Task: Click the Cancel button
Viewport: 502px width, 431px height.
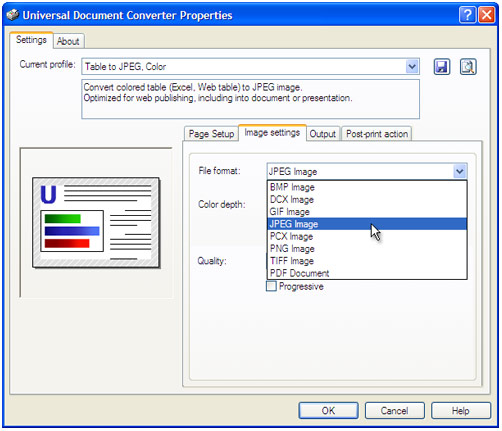Action: point(395,410)
